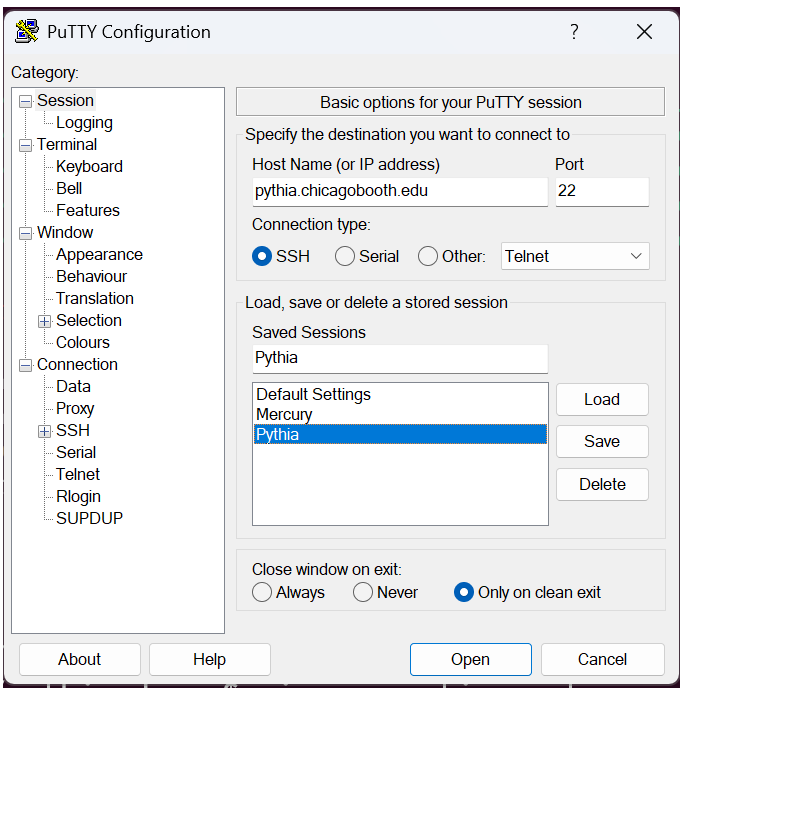Open the connection
Screen dimensions: 810x839
click(471, 659)
